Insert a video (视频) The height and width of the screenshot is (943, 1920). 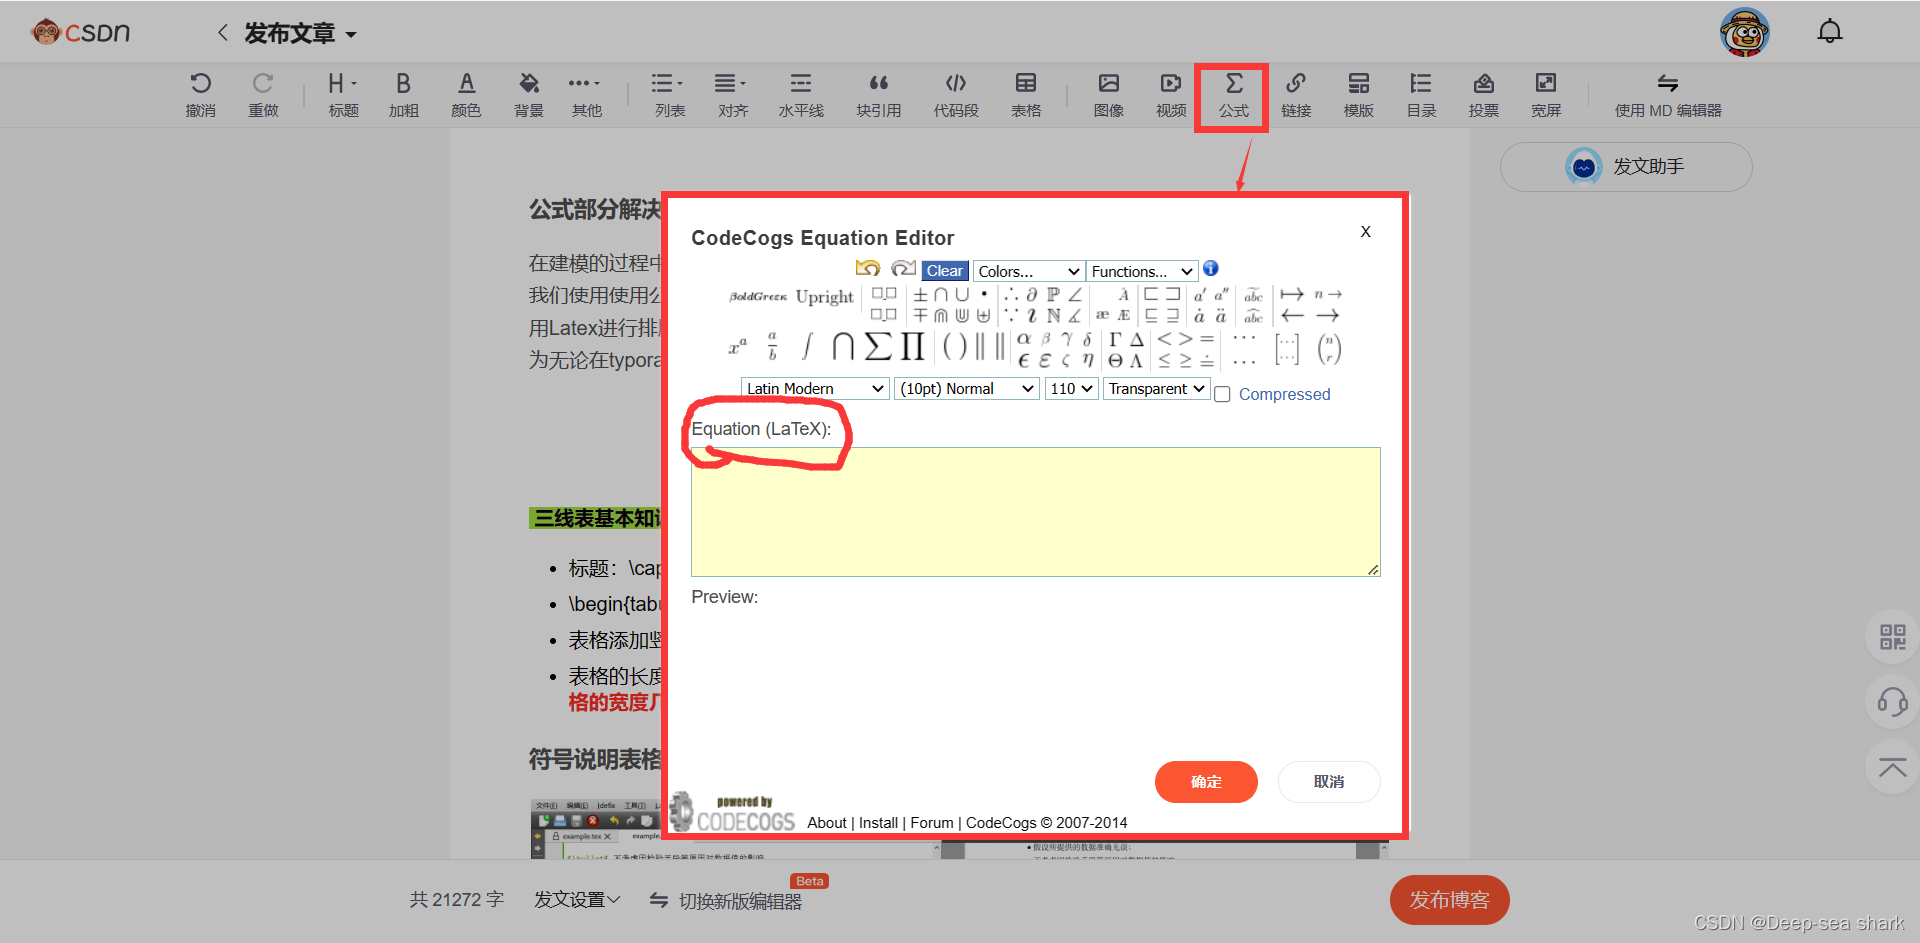coord(1171,95)
